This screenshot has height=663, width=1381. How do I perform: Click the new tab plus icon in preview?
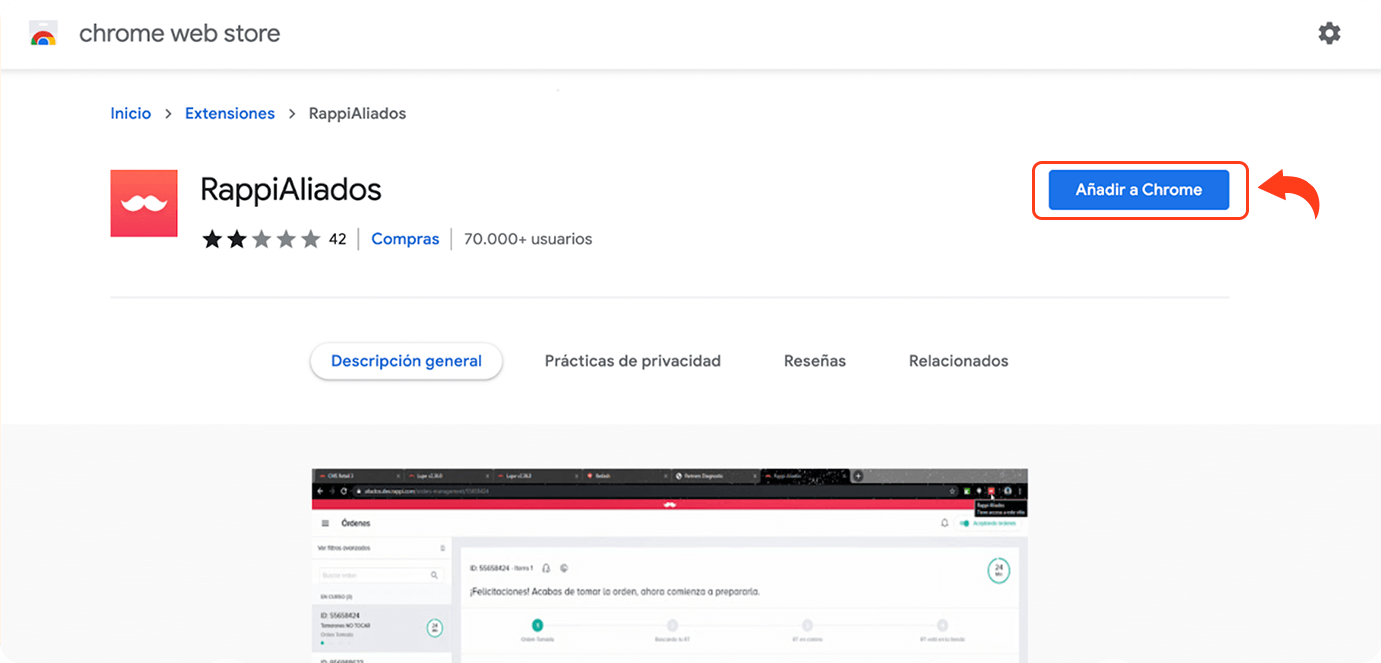[x=858, y=476]
